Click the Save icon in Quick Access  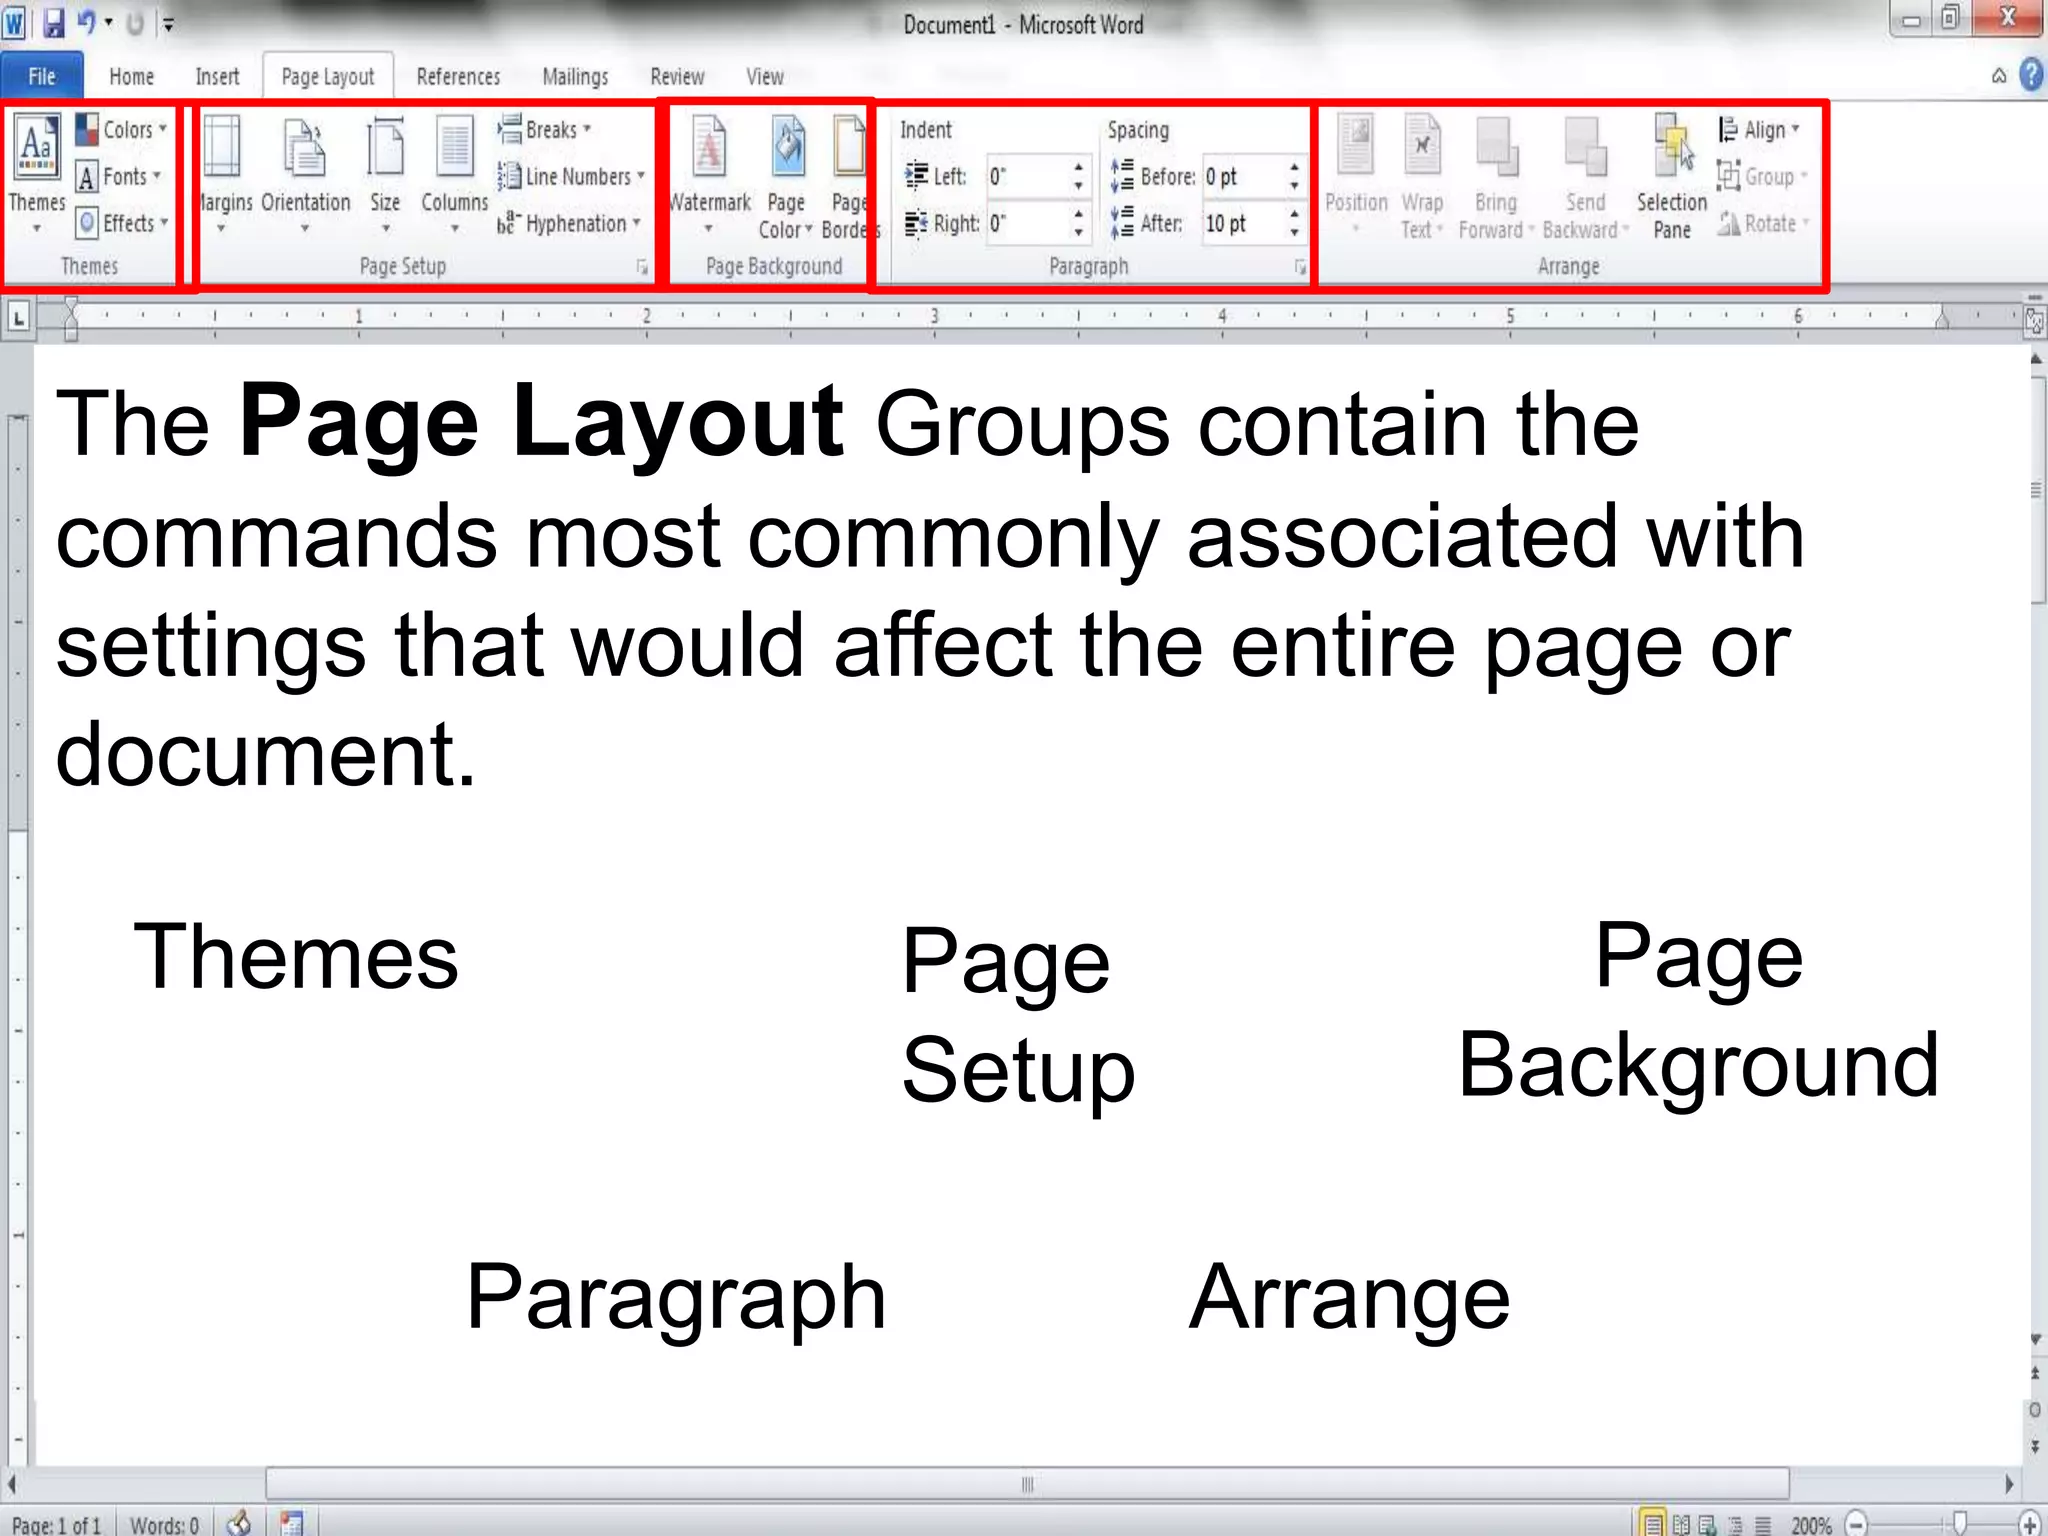54,22
